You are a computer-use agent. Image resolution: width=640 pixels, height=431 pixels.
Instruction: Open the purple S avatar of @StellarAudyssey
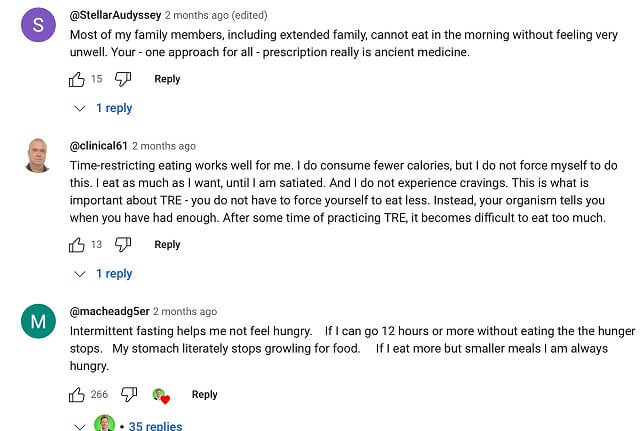pos(38,25)
